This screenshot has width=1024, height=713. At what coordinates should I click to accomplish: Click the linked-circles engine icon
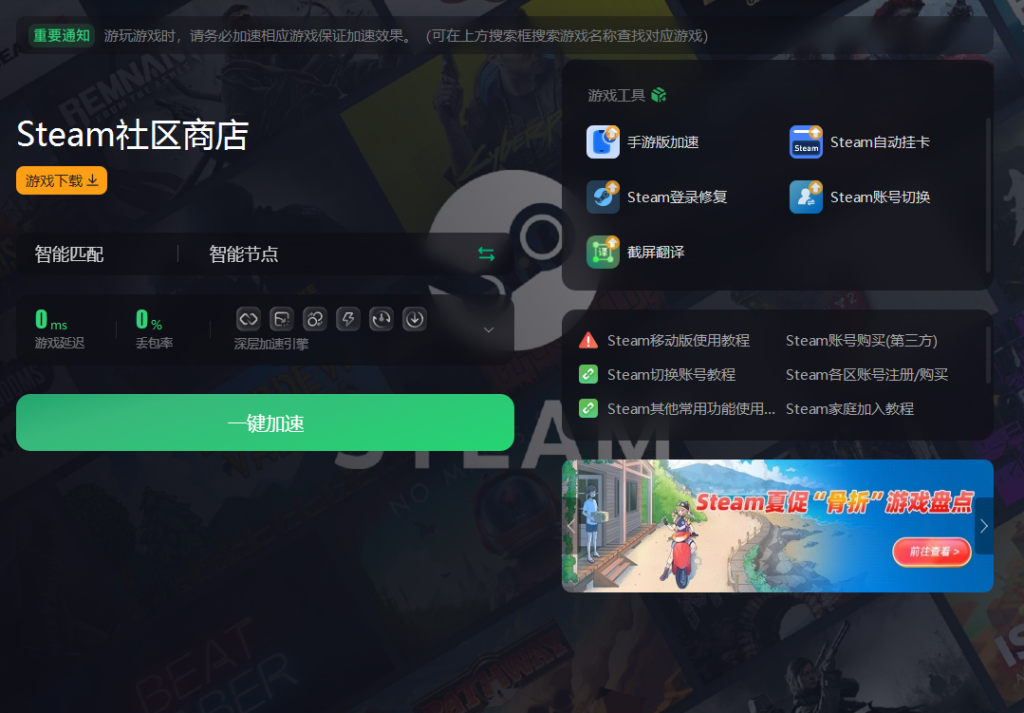tap(315, 319)
